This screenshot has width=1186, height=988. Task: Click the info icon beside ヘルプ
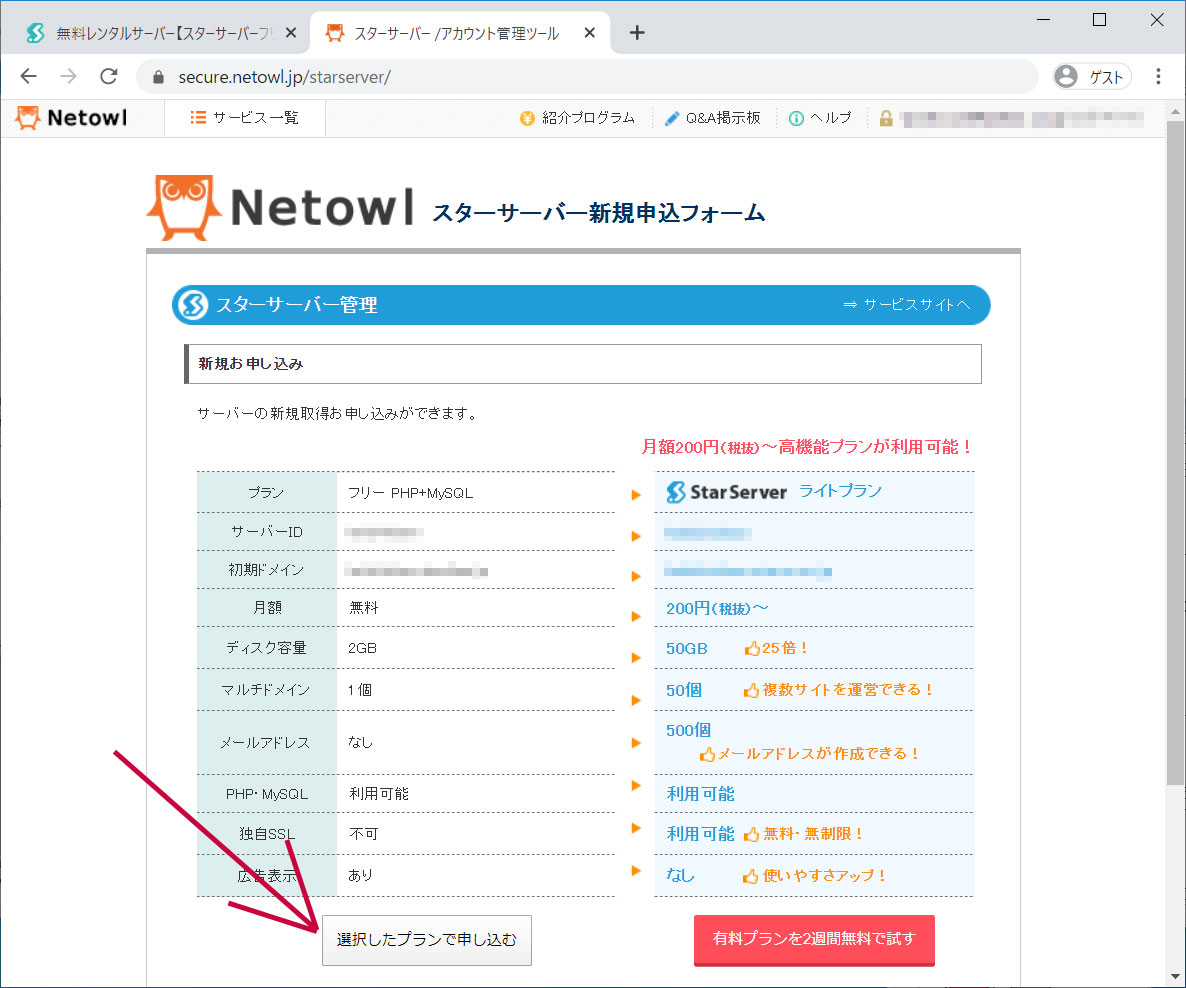click(x=796, y=119)
